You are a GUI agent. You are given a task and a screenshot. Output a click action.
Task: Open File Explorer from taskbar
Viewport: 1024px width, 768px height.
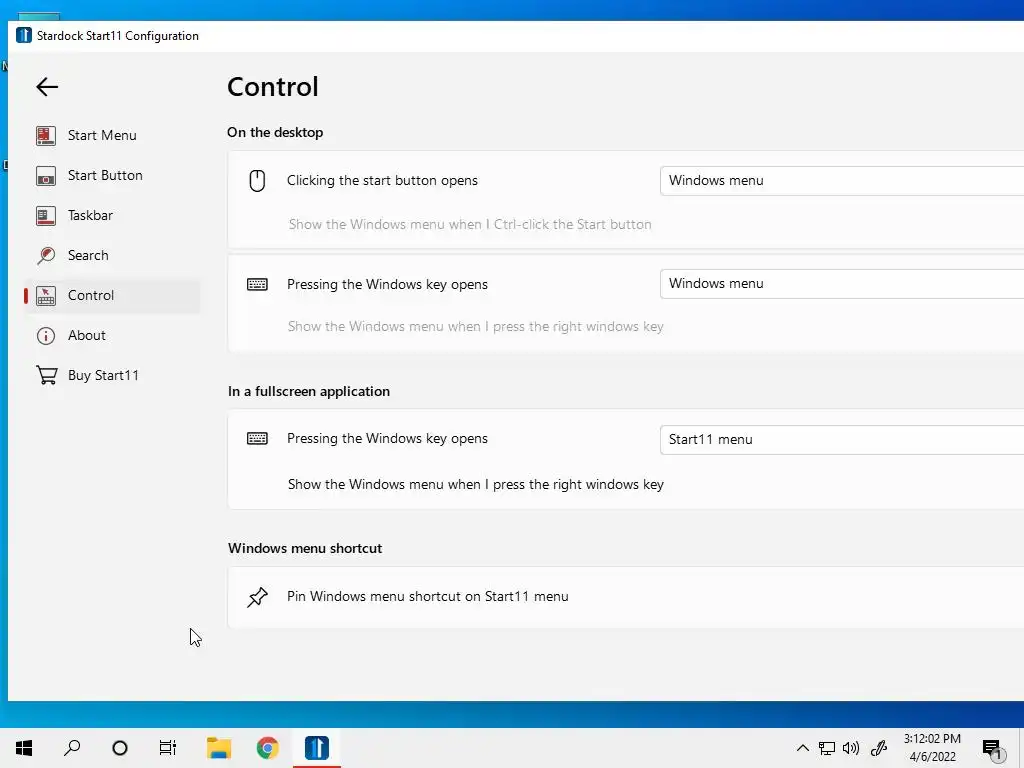pos(219,748)
